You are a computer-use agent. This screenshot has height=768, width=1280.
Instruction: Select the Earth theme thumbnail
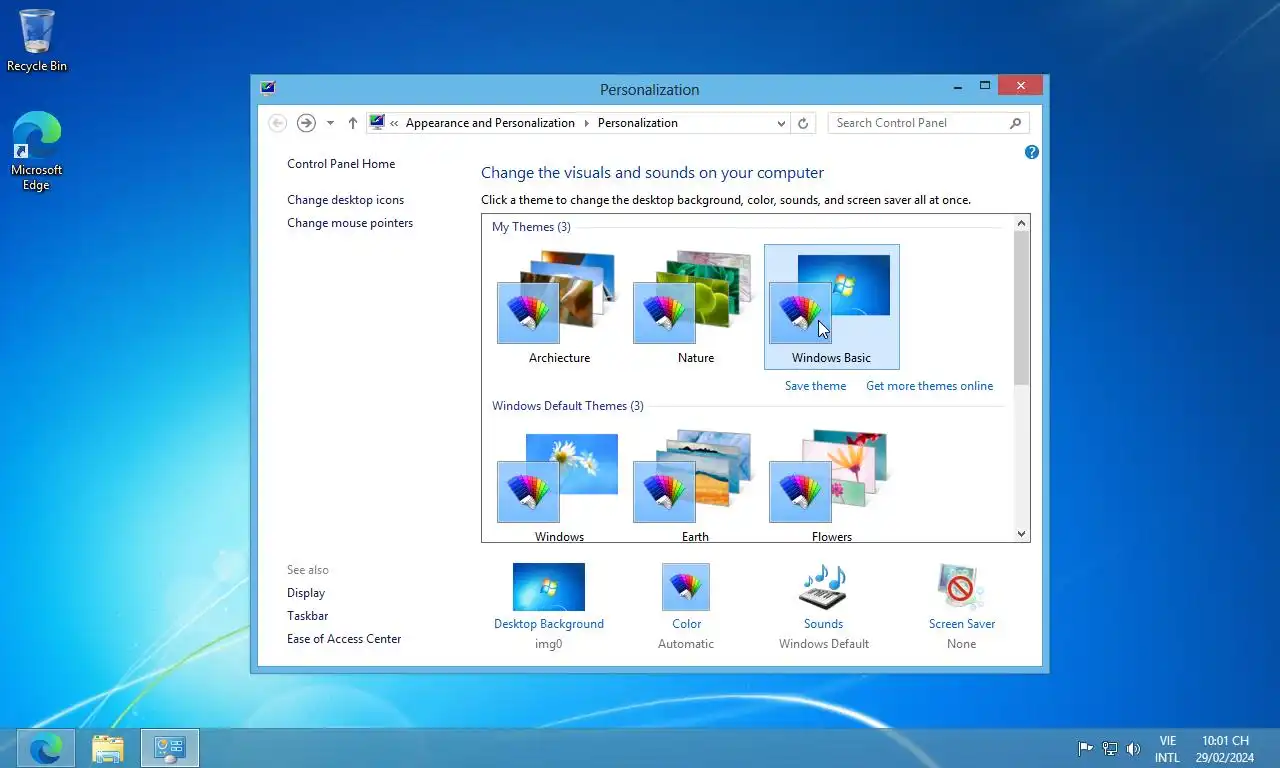pyautogui.click(x=695, y=486)
